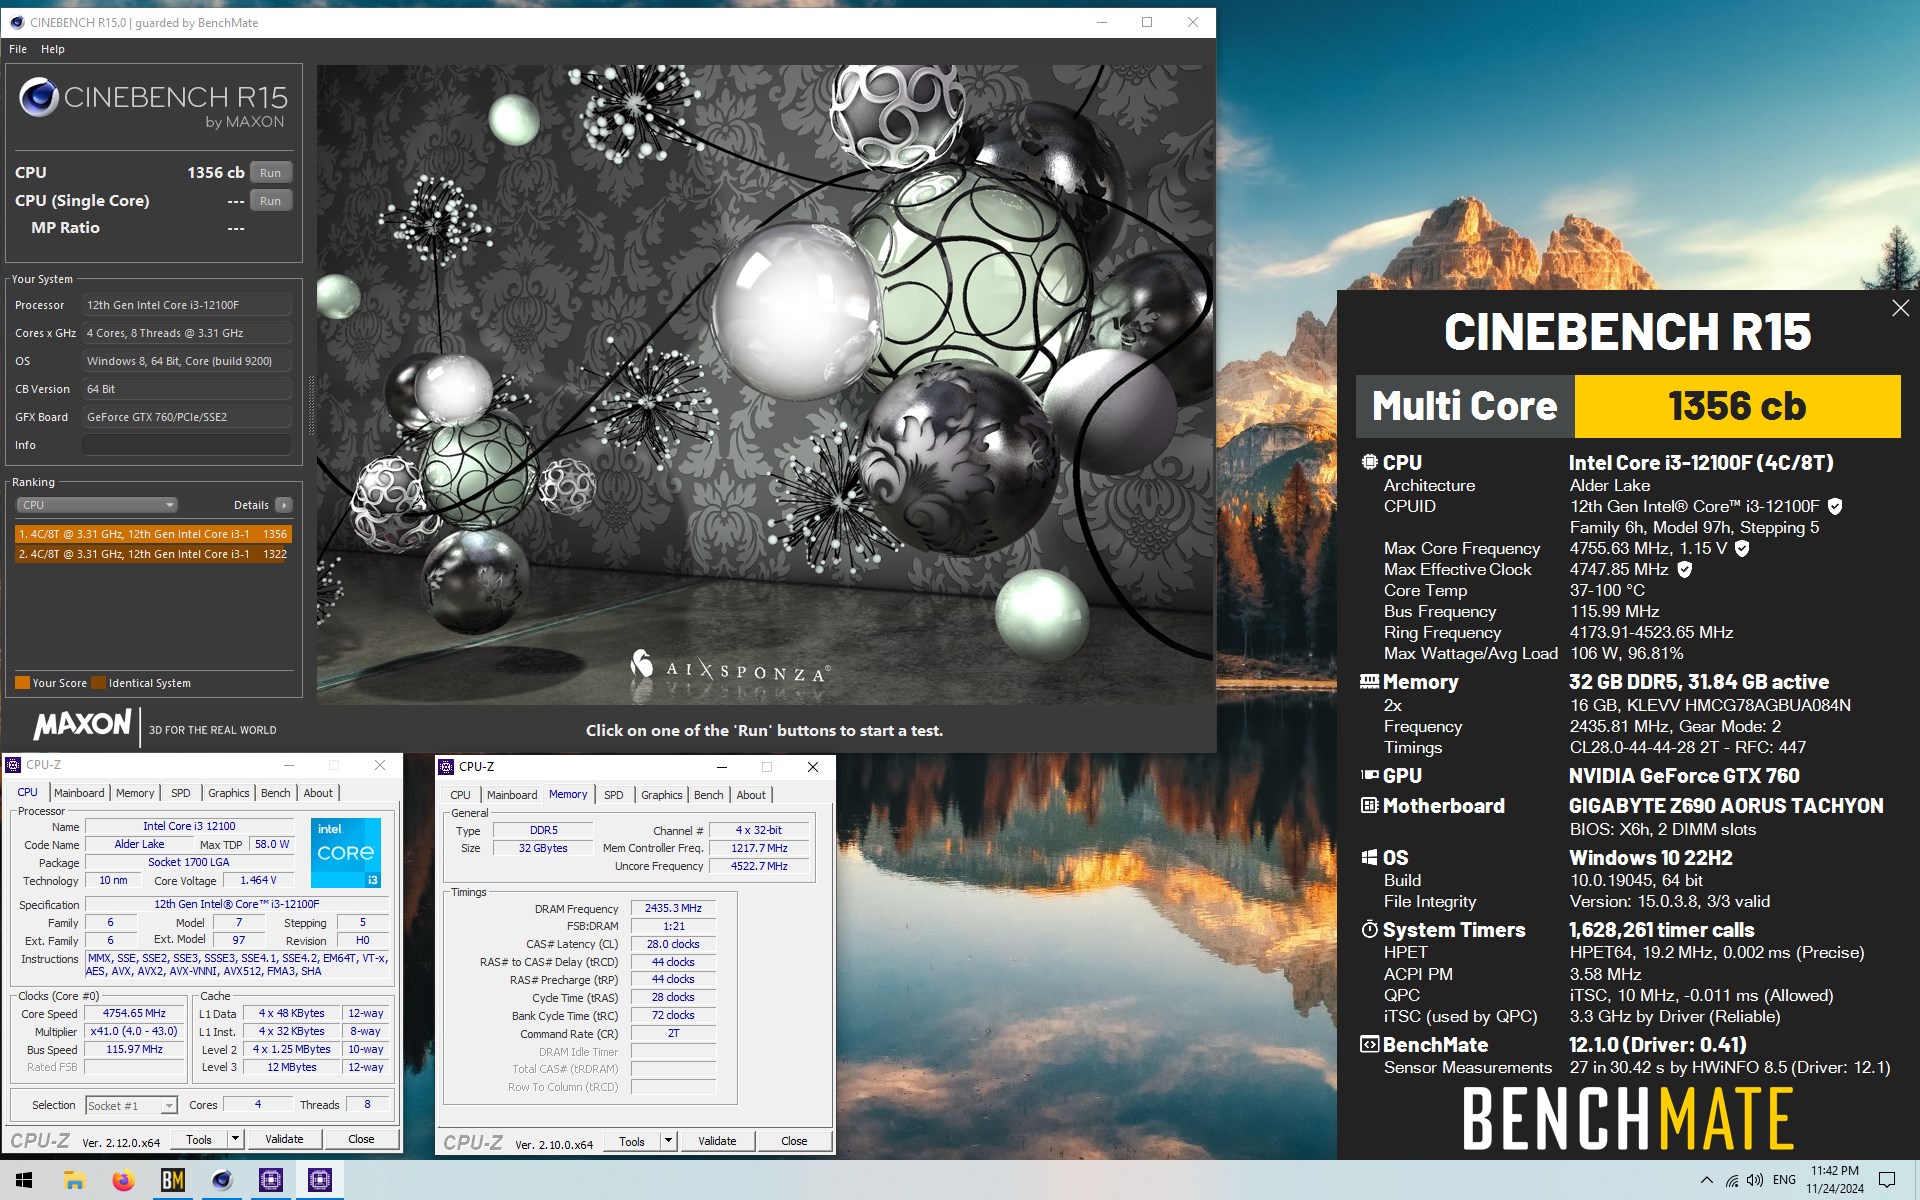Select the 1322 ranking entry

coord(153,554)
